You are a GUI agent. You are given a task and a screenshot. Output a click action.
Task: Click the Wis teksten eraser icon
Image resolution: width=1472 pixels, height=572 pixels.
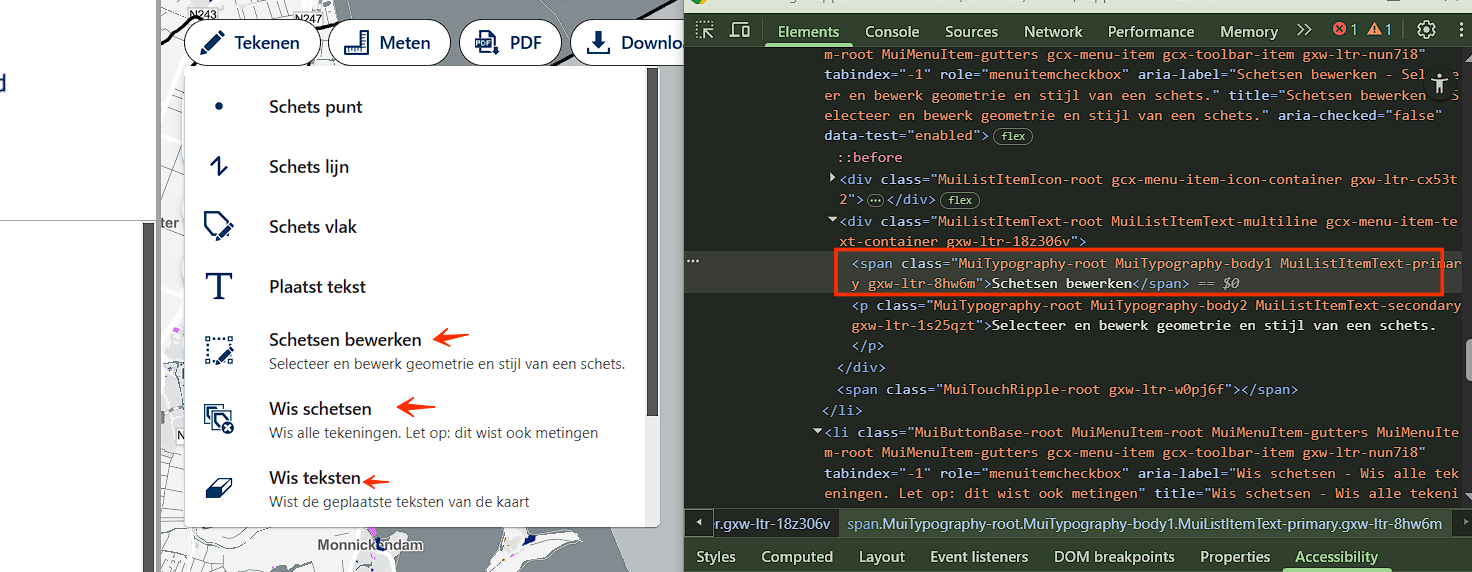219,487
